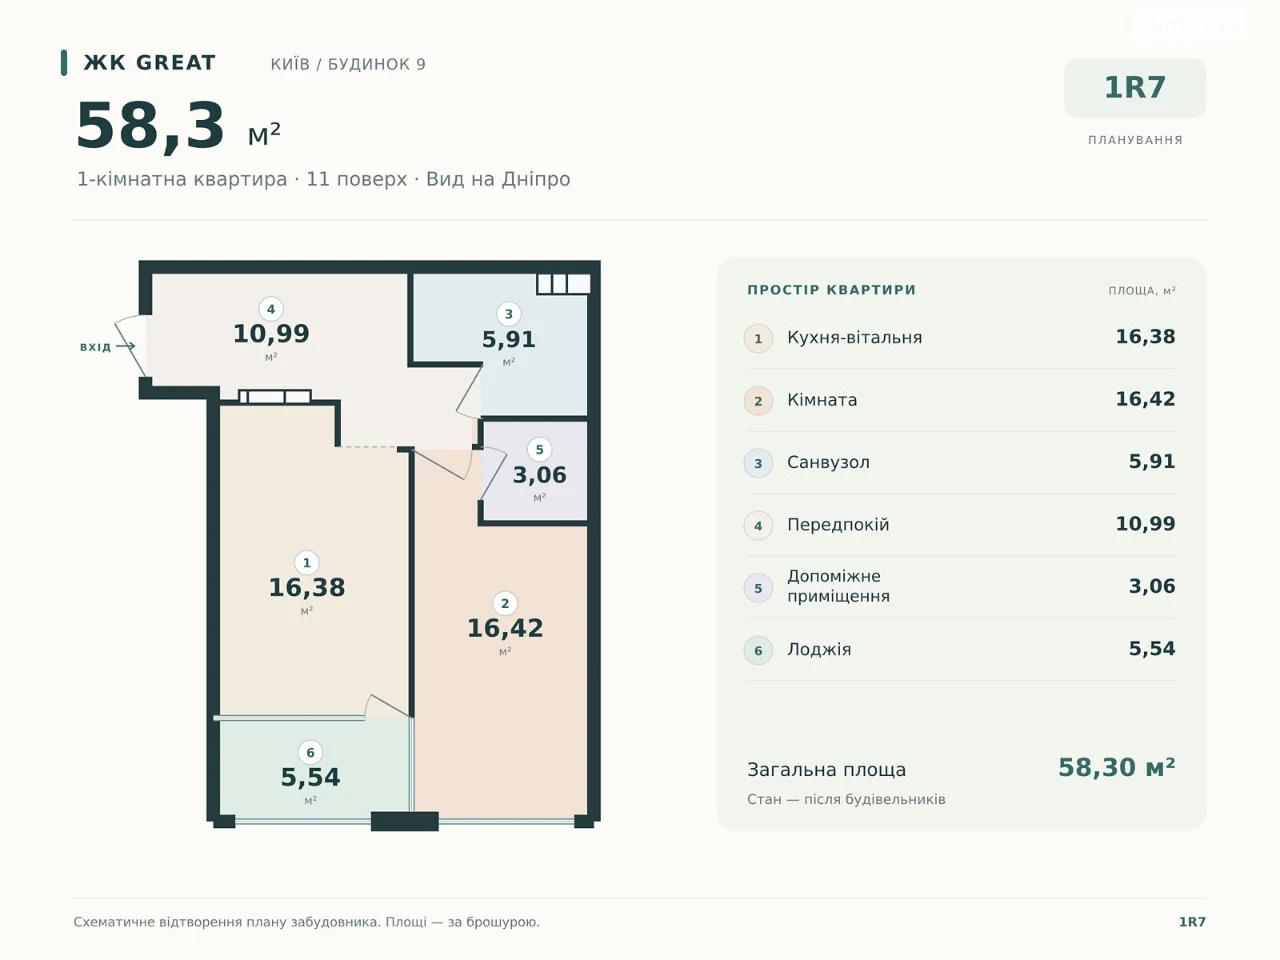Click the legend circle numbered 5

point(758,588)
